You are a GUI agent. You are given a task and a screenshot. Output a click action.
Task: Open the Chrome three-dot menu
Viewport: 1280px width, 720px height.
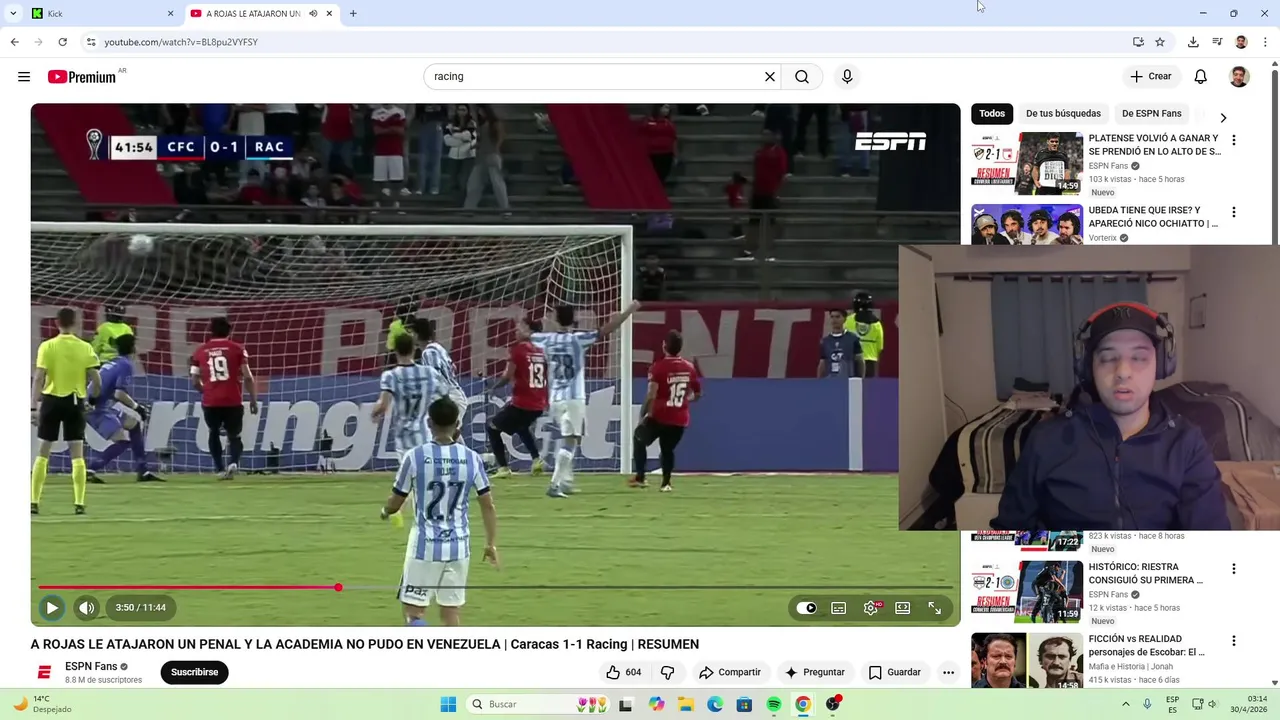coord(1265,42)
